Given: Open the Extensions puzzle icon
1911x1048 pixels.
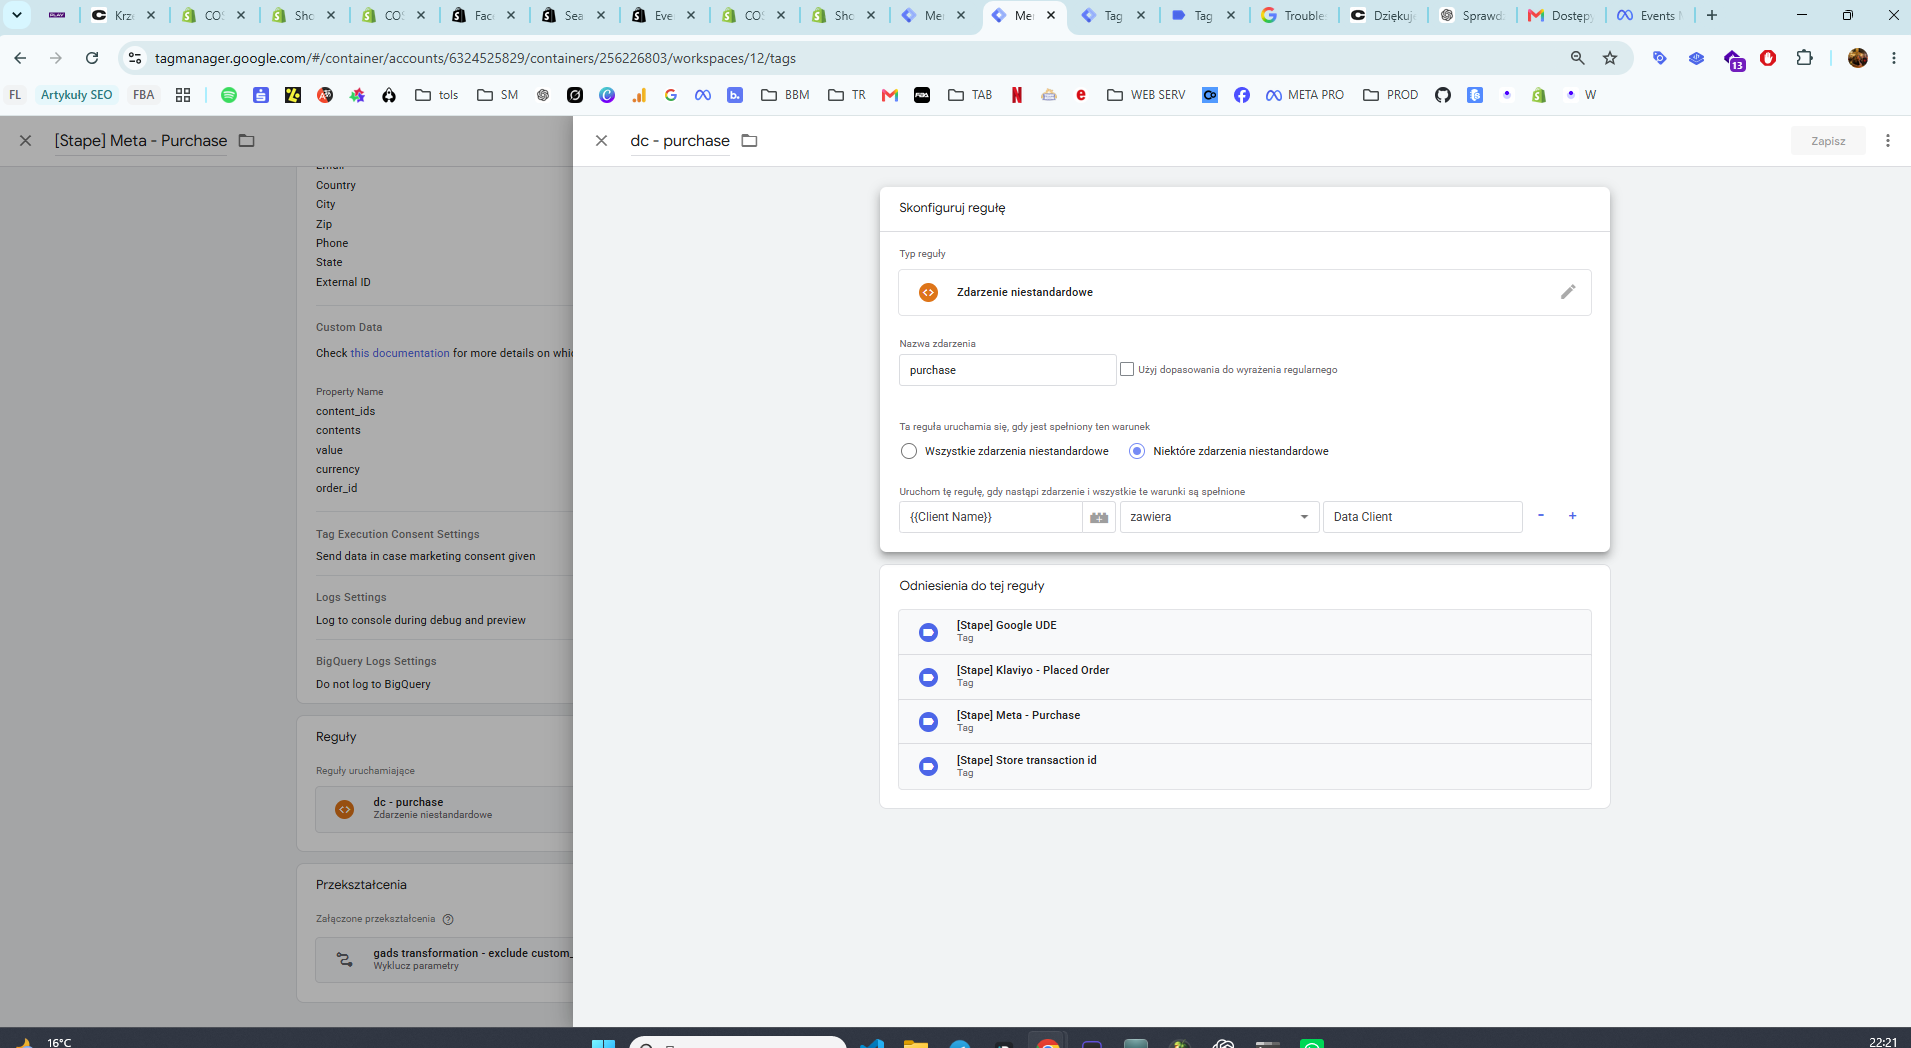Looking at the screenshot, I should point(1804,58).
